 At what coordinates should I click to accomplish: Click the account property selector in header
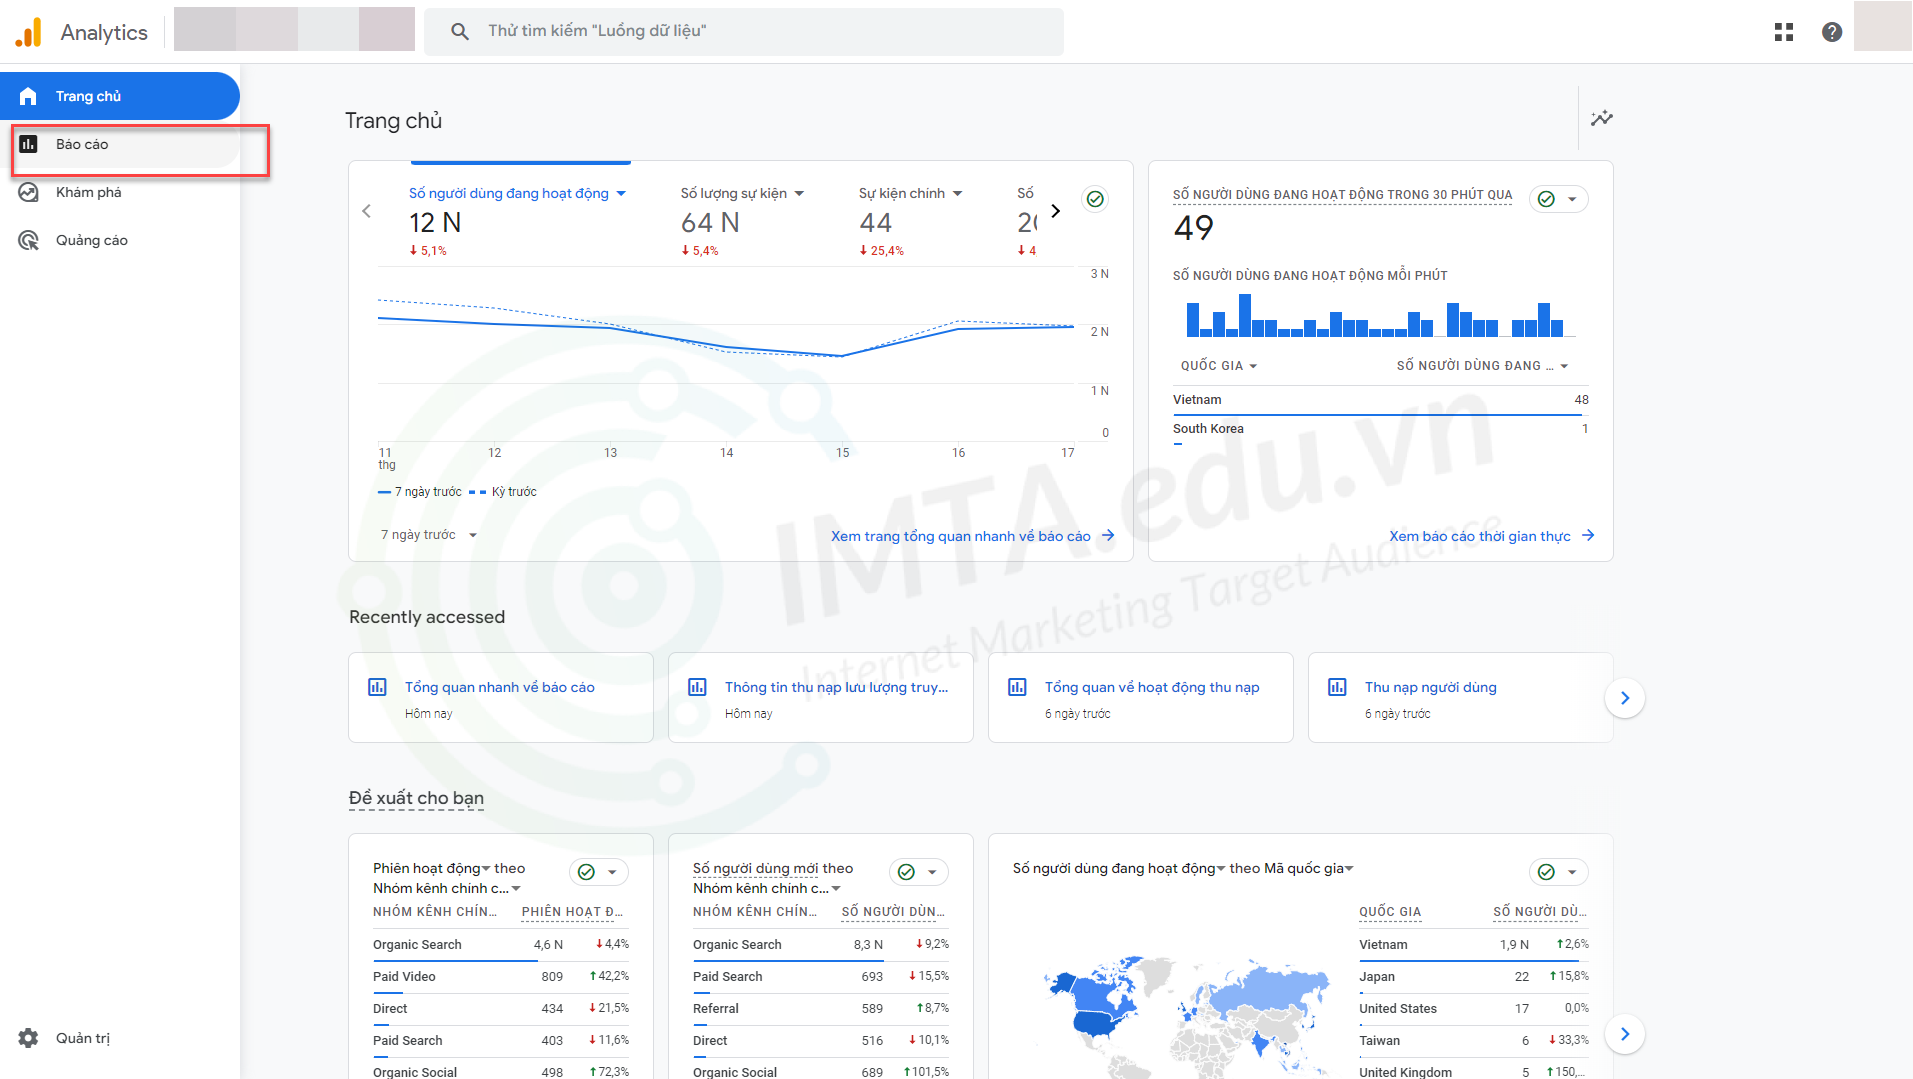(x=294, y=29)
